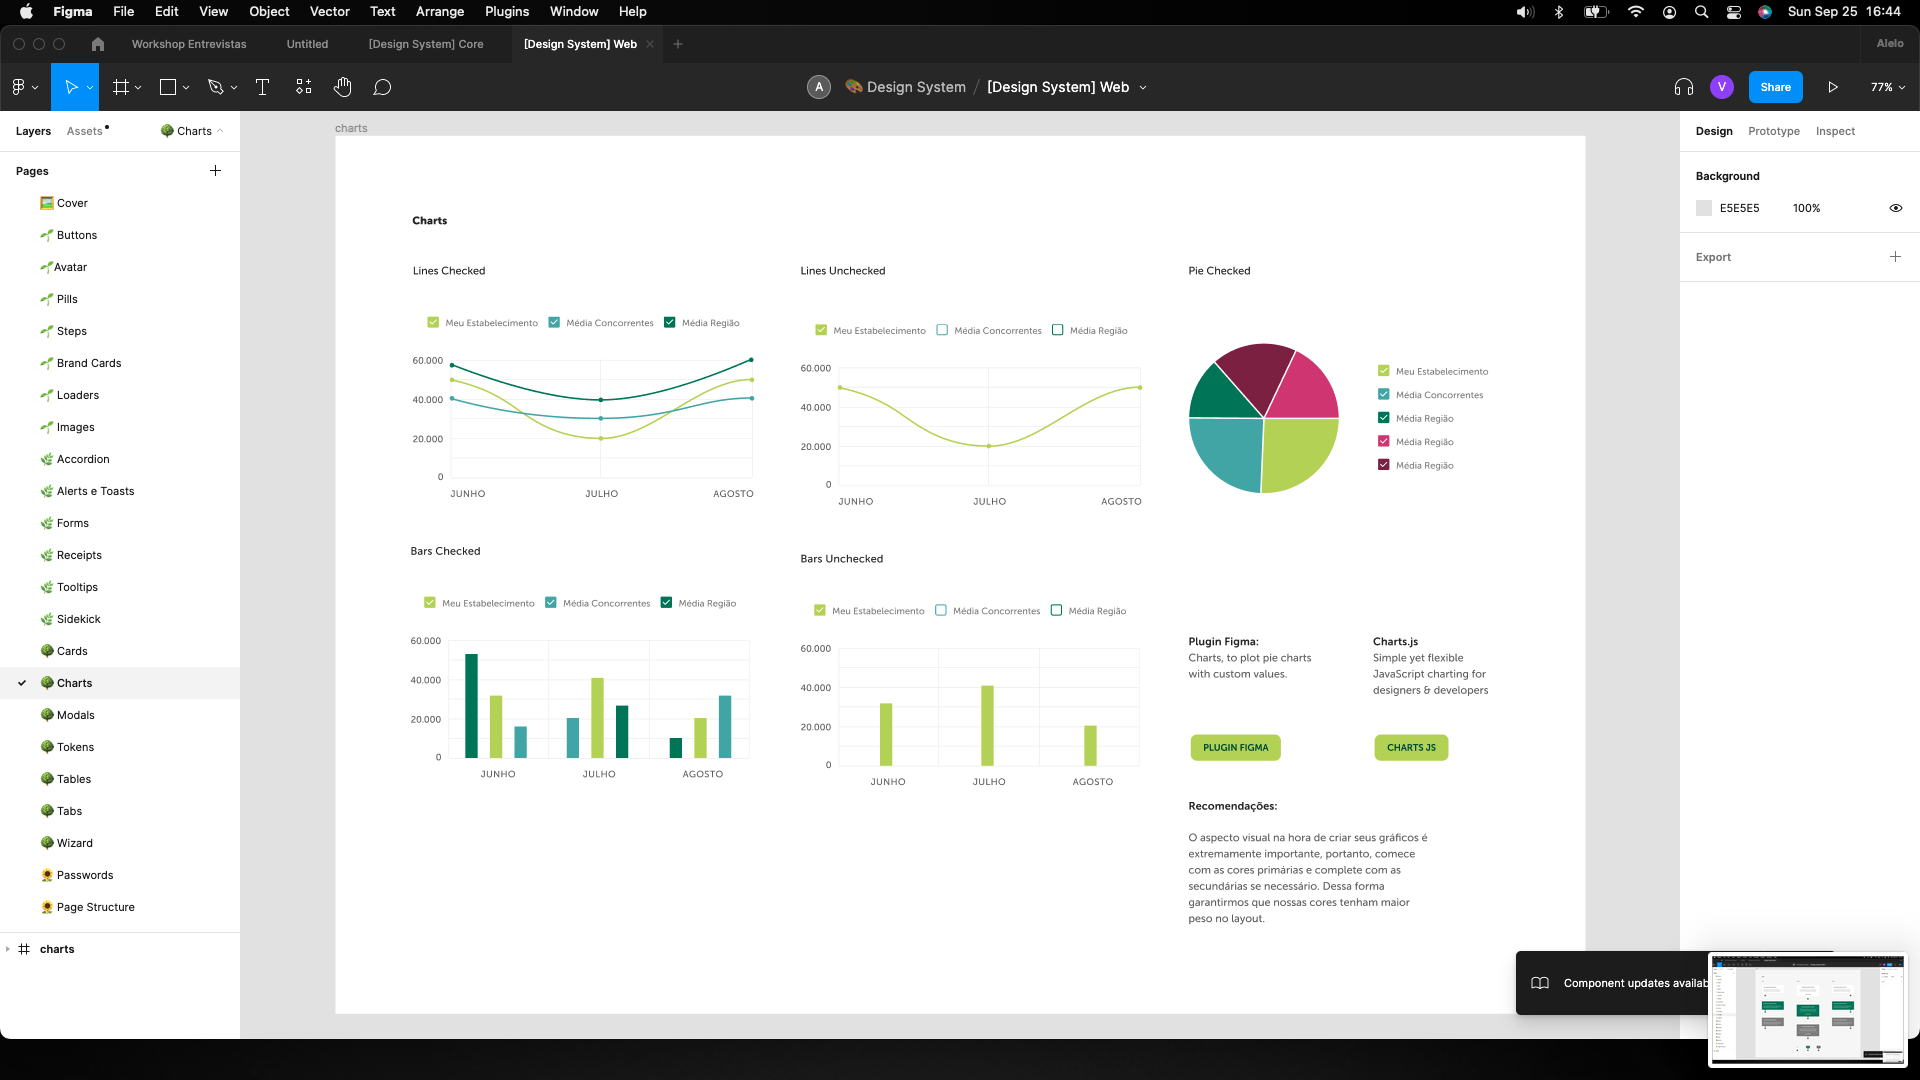1920x1080 pixels.
Task: Click the Present play icon
Action: tap(1832, 87)
